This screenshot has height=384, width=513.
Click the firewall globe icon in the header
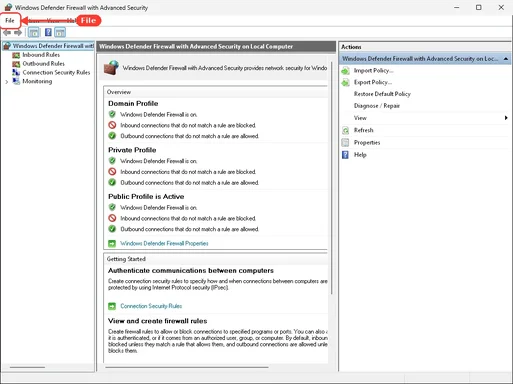(x=111, y=67)
